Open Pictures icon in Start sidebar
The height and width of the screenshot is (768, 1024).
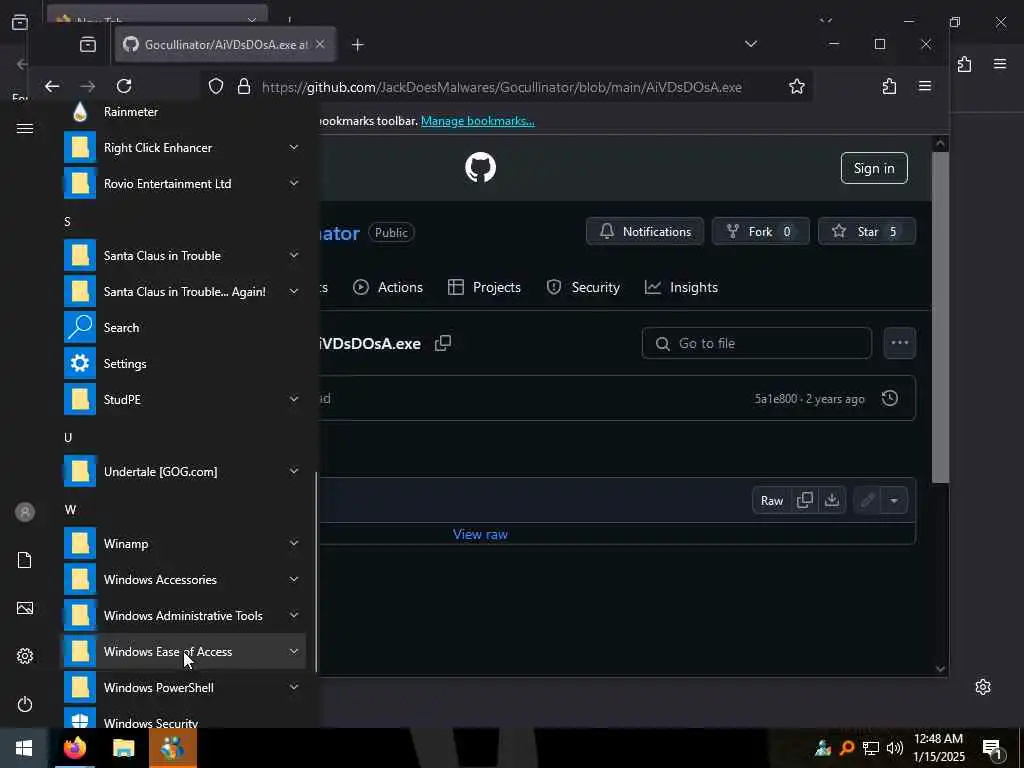click(25, 608)
